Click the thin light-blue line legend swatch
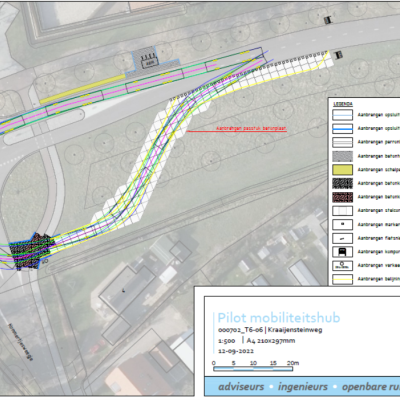The image size is (400, 400). click(342, 115)
